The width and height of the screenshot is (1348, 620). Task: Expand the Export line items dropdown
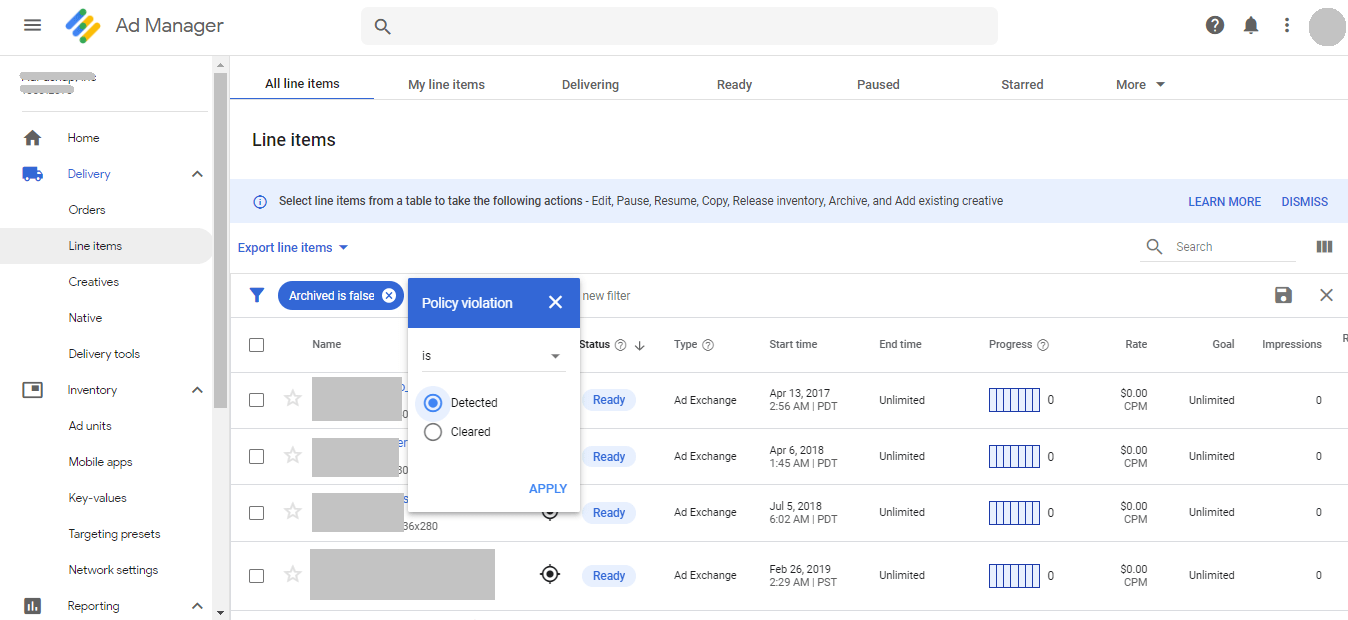click(x=293, y=248)
